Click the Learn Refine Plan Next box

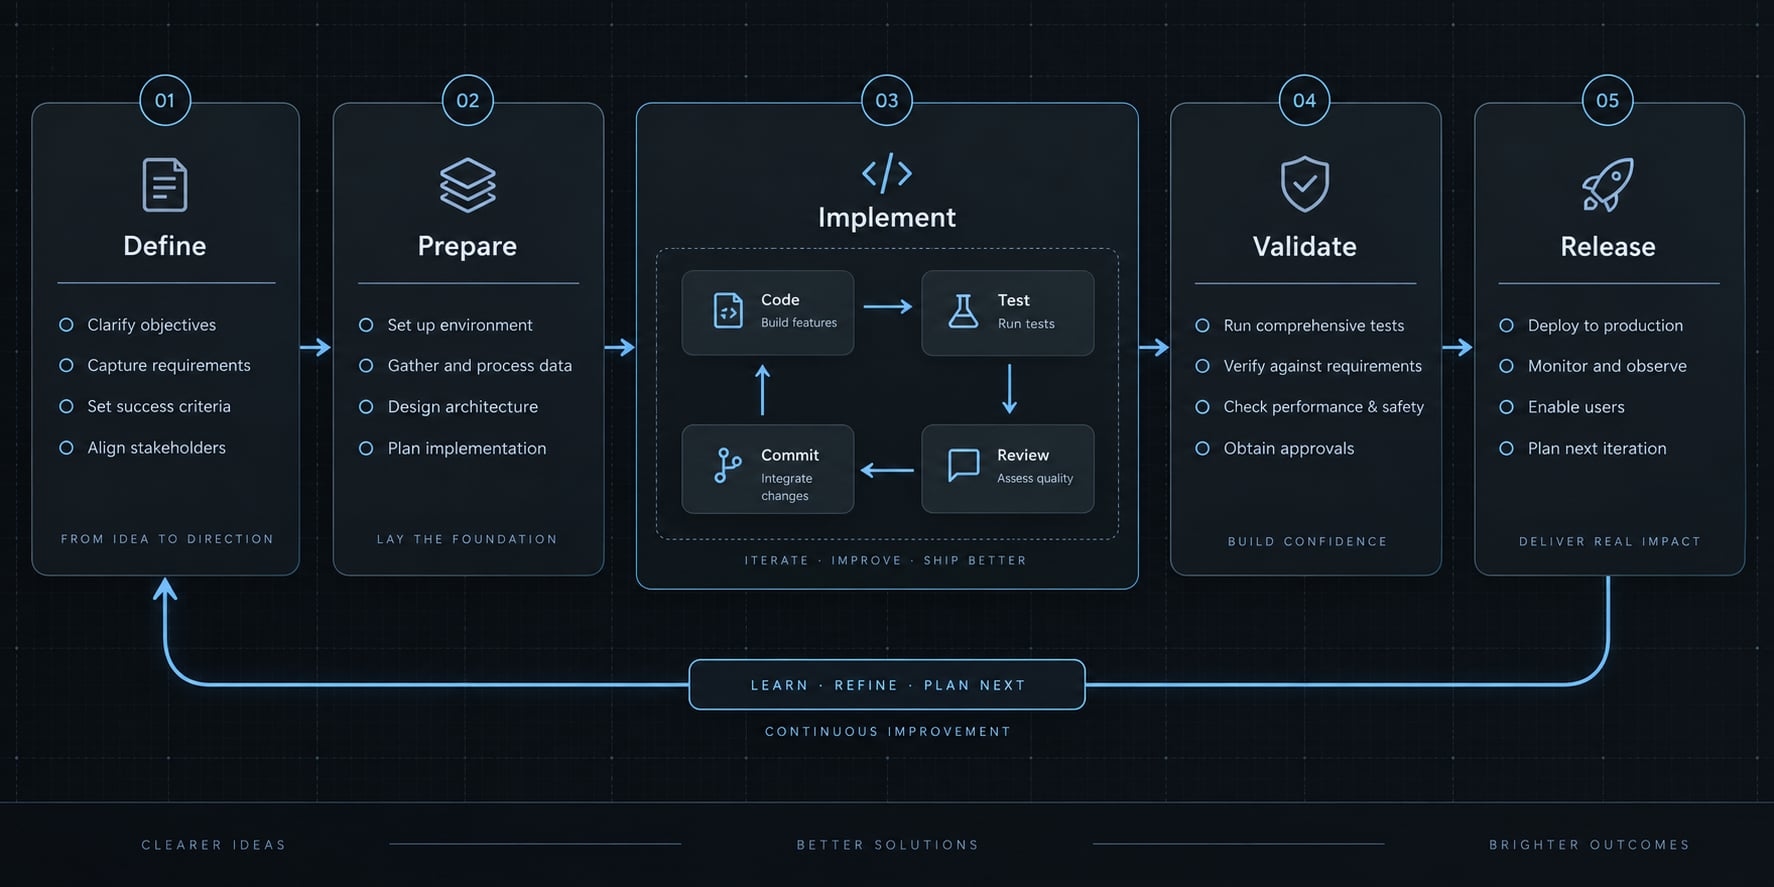tap(887, 685)
